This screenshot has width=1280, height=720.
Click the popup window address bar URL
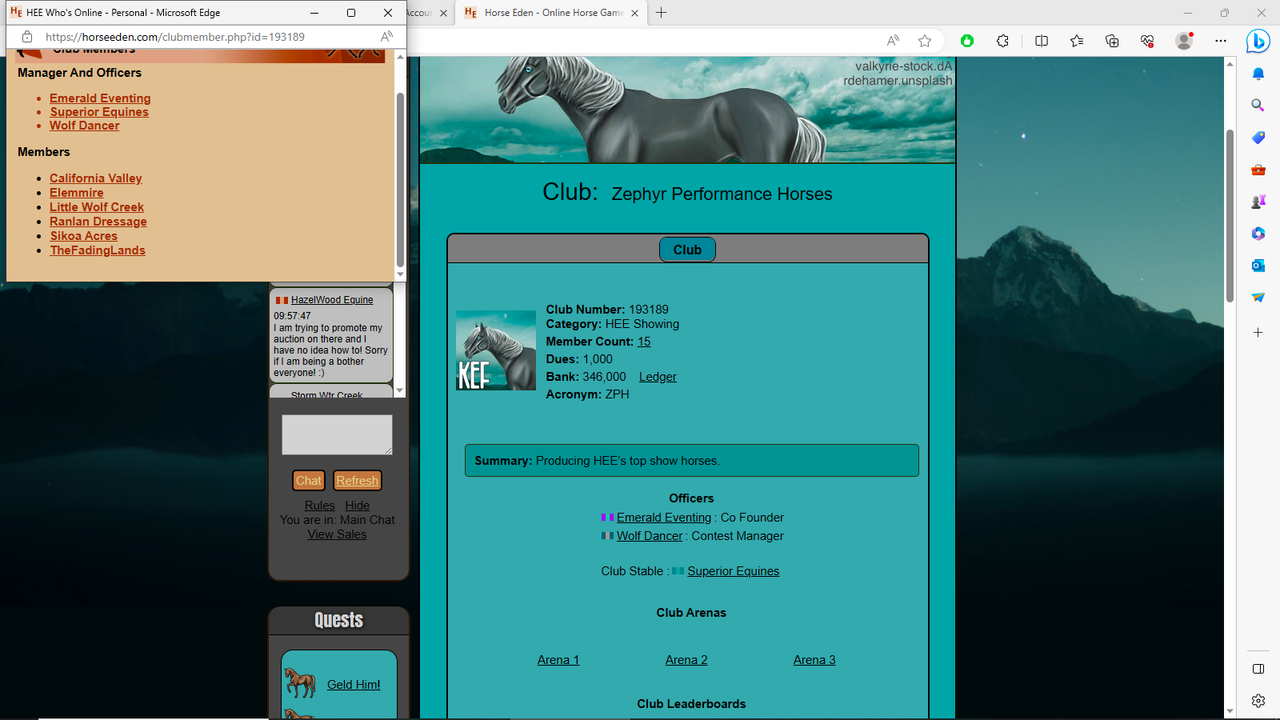(x=175, y=37)
